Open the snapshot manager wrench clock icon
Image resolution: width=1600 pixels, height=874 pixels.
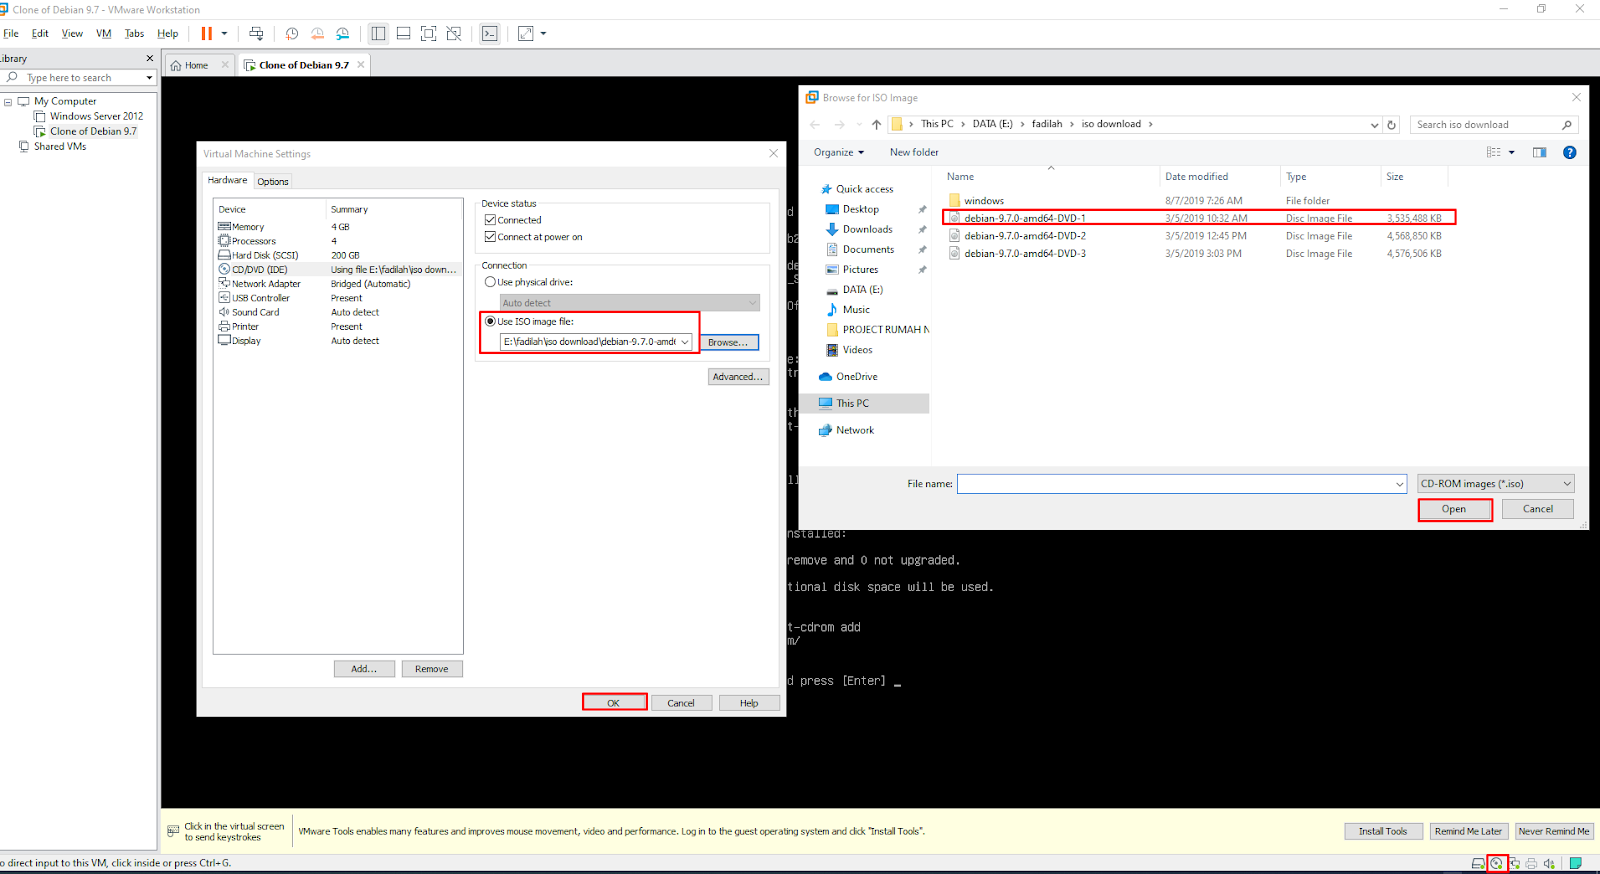click(343, 33)
